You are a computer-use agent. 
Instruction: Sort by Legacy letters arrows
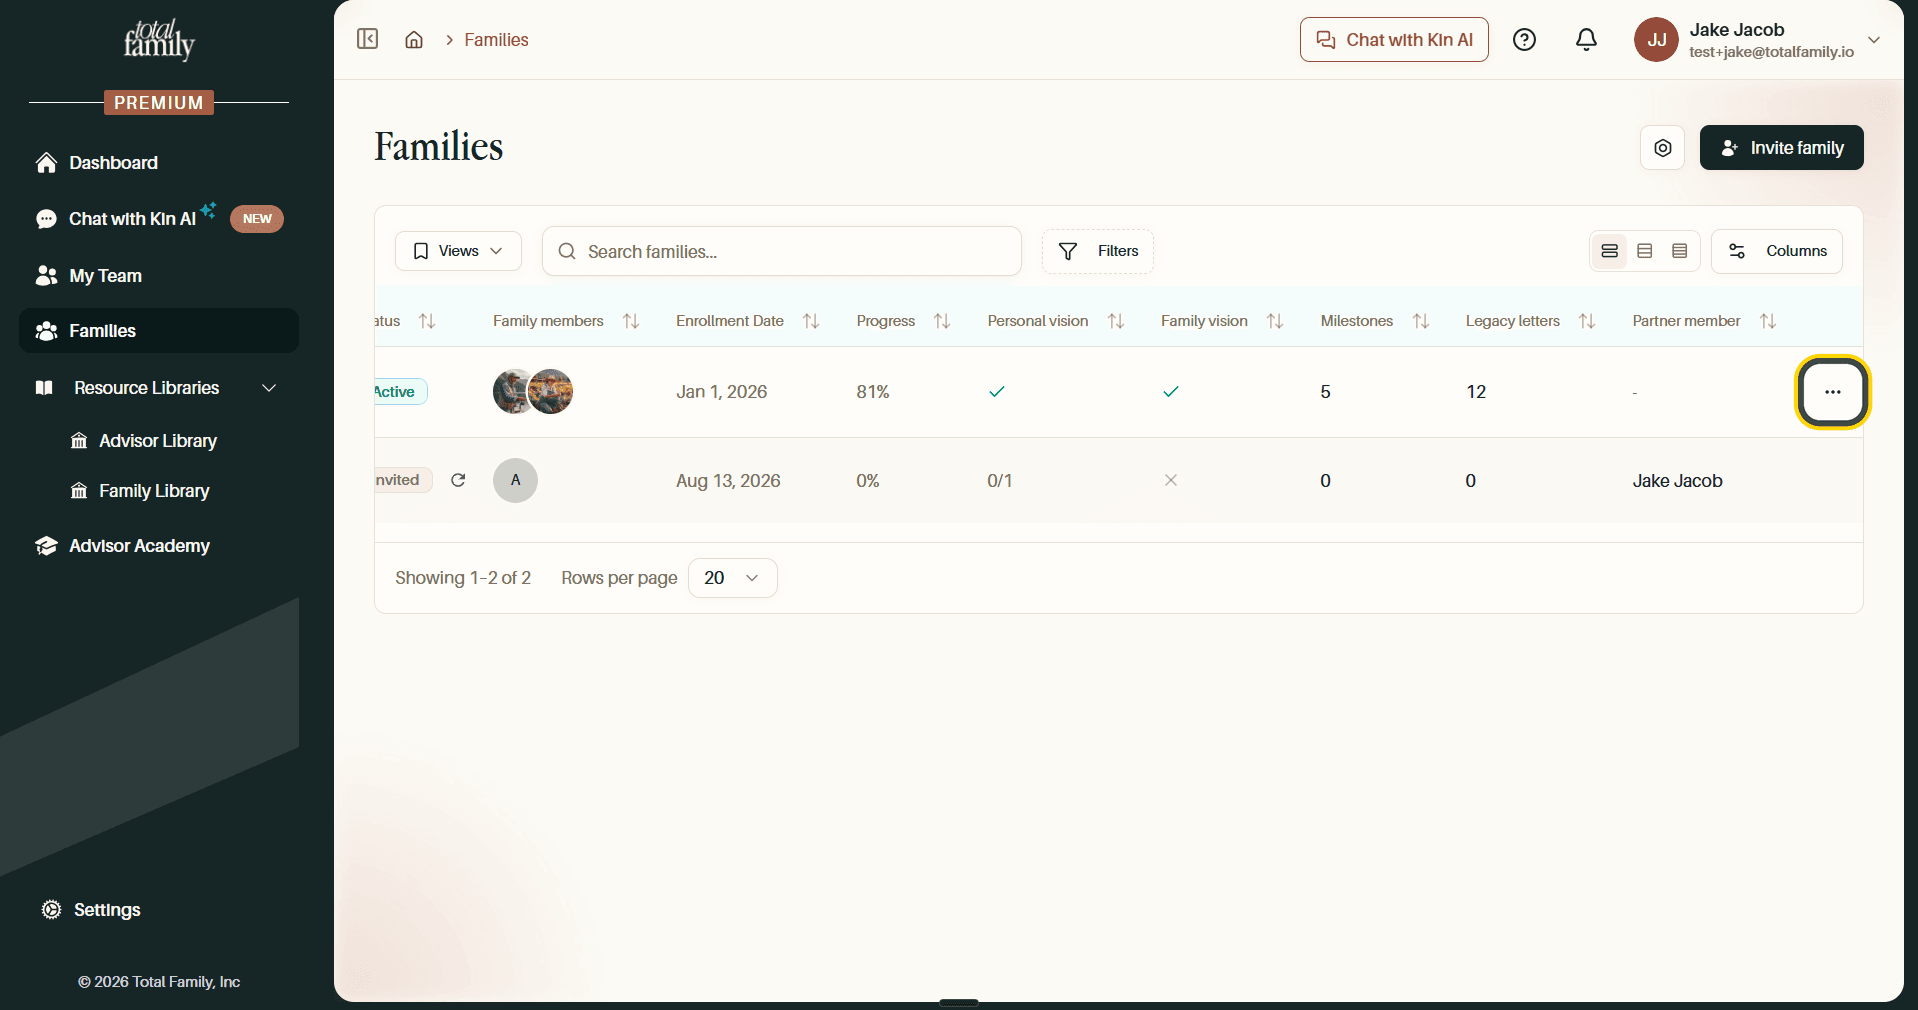1587,321
